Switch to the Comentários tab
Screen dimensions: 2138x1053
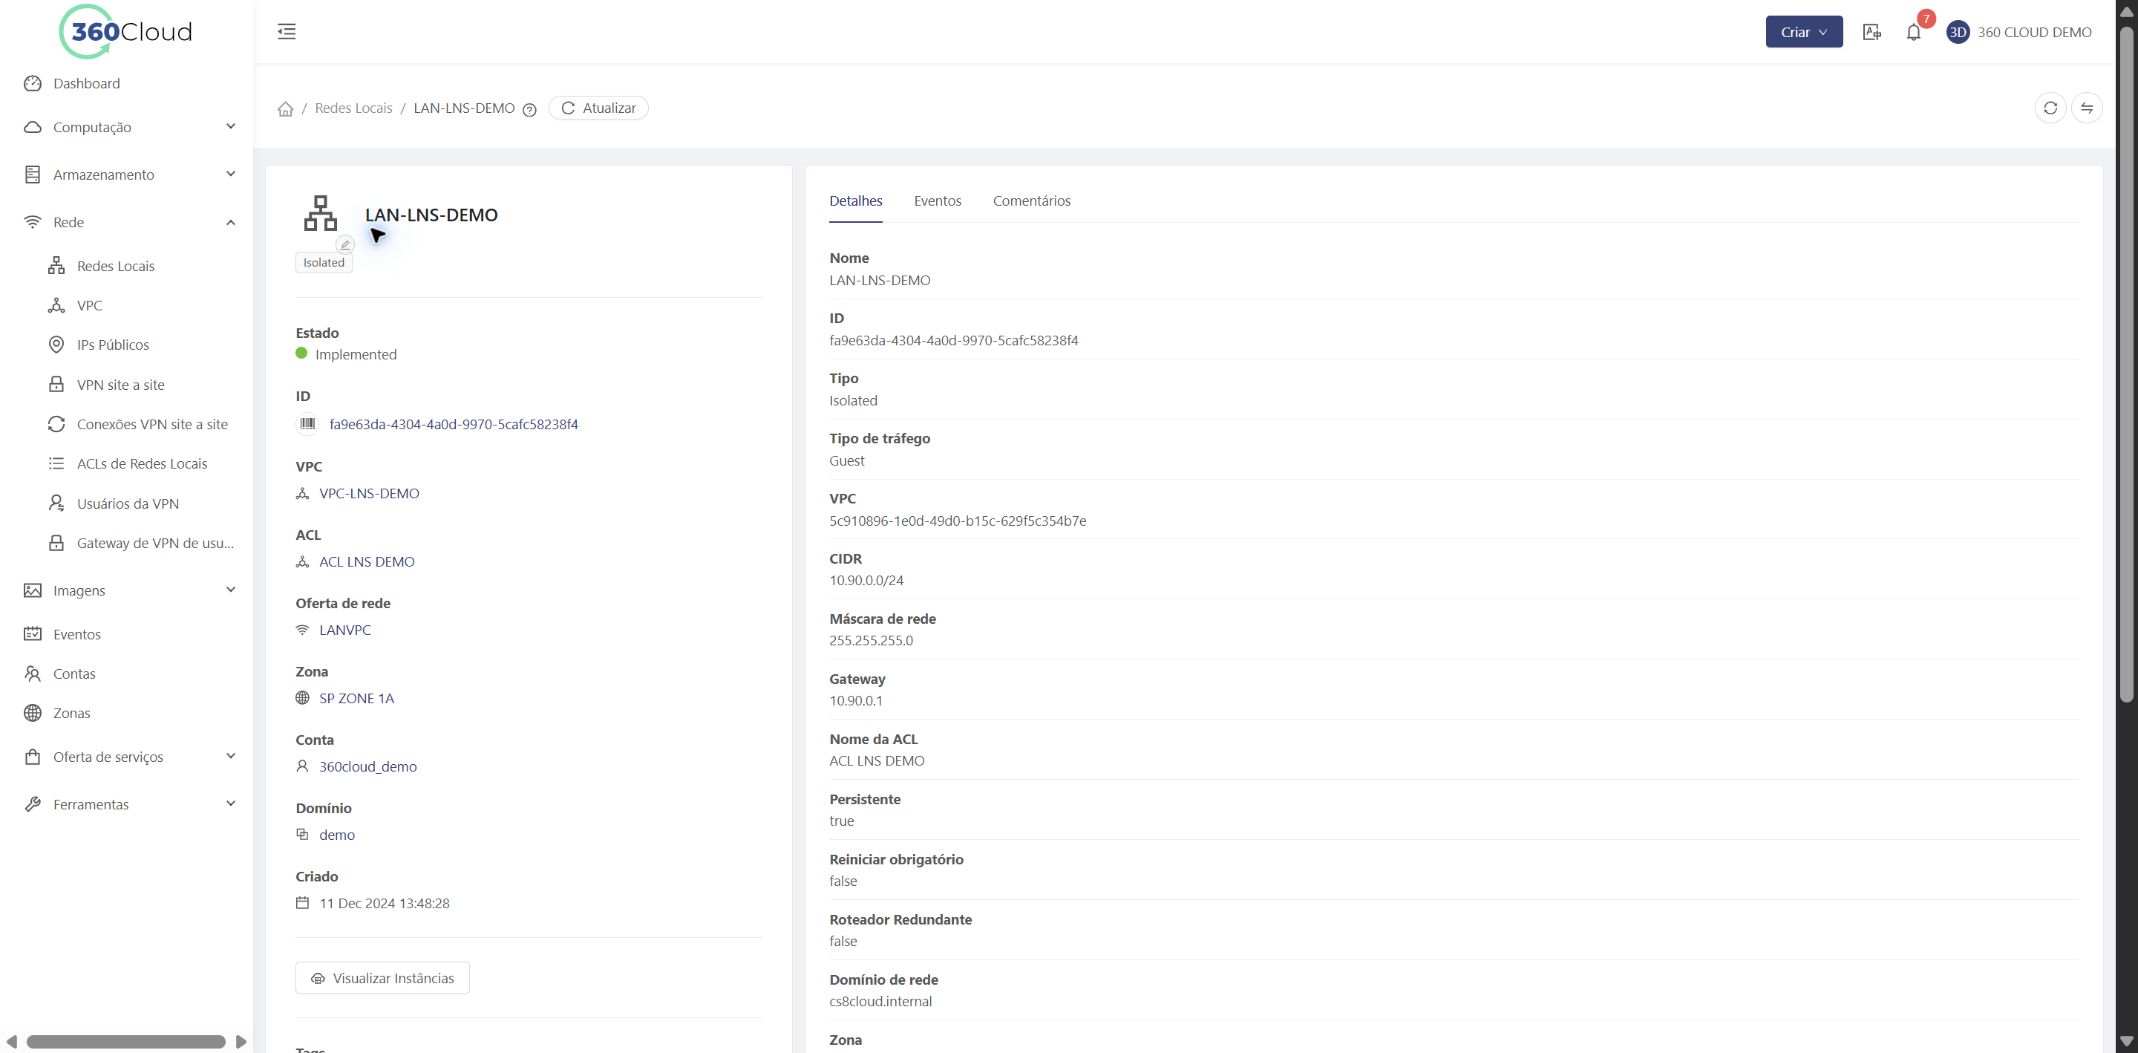coord(1031,201)
